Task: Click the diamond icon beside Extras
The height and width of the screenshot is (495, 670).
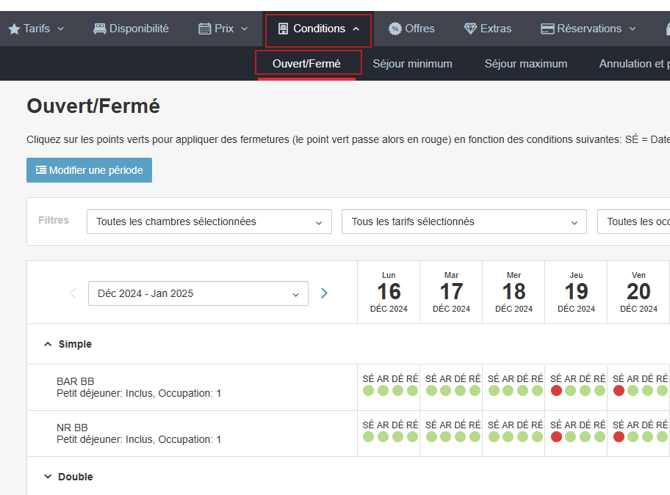Action: [x=470, y=29]
